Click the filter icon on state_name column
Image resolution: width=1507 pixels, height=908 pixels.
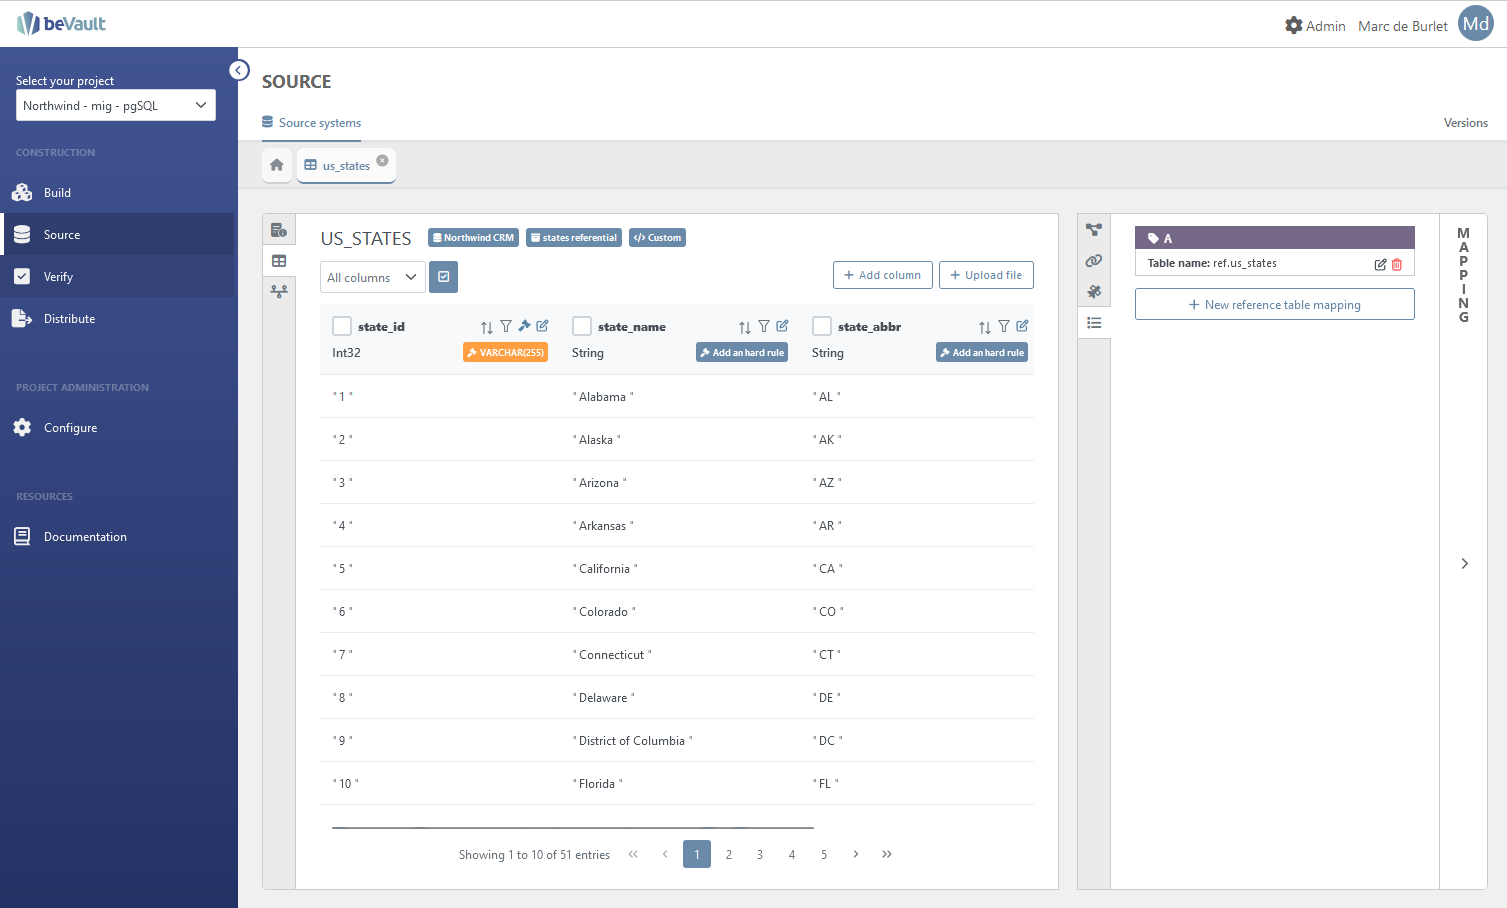click(764, 327)
